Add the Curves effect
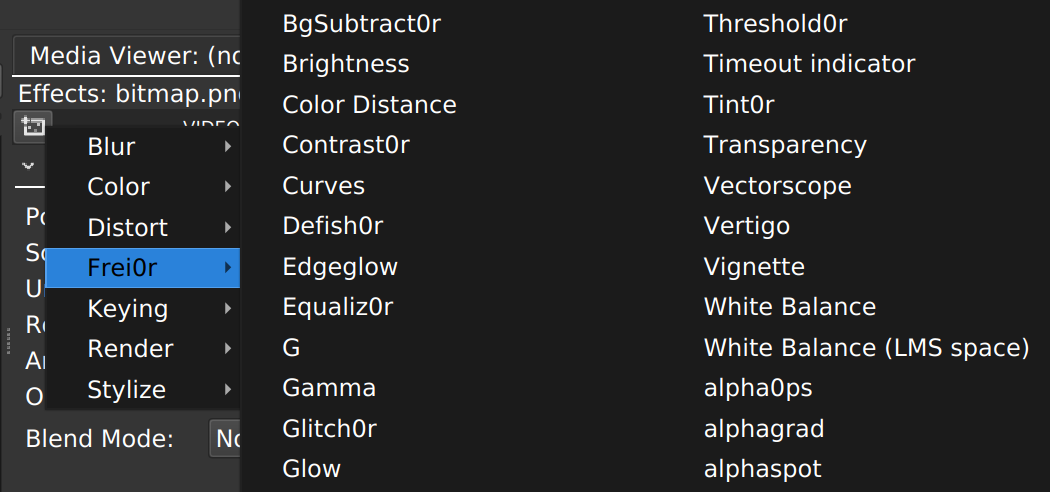1050x492 pixels. (x=323, y=185)
